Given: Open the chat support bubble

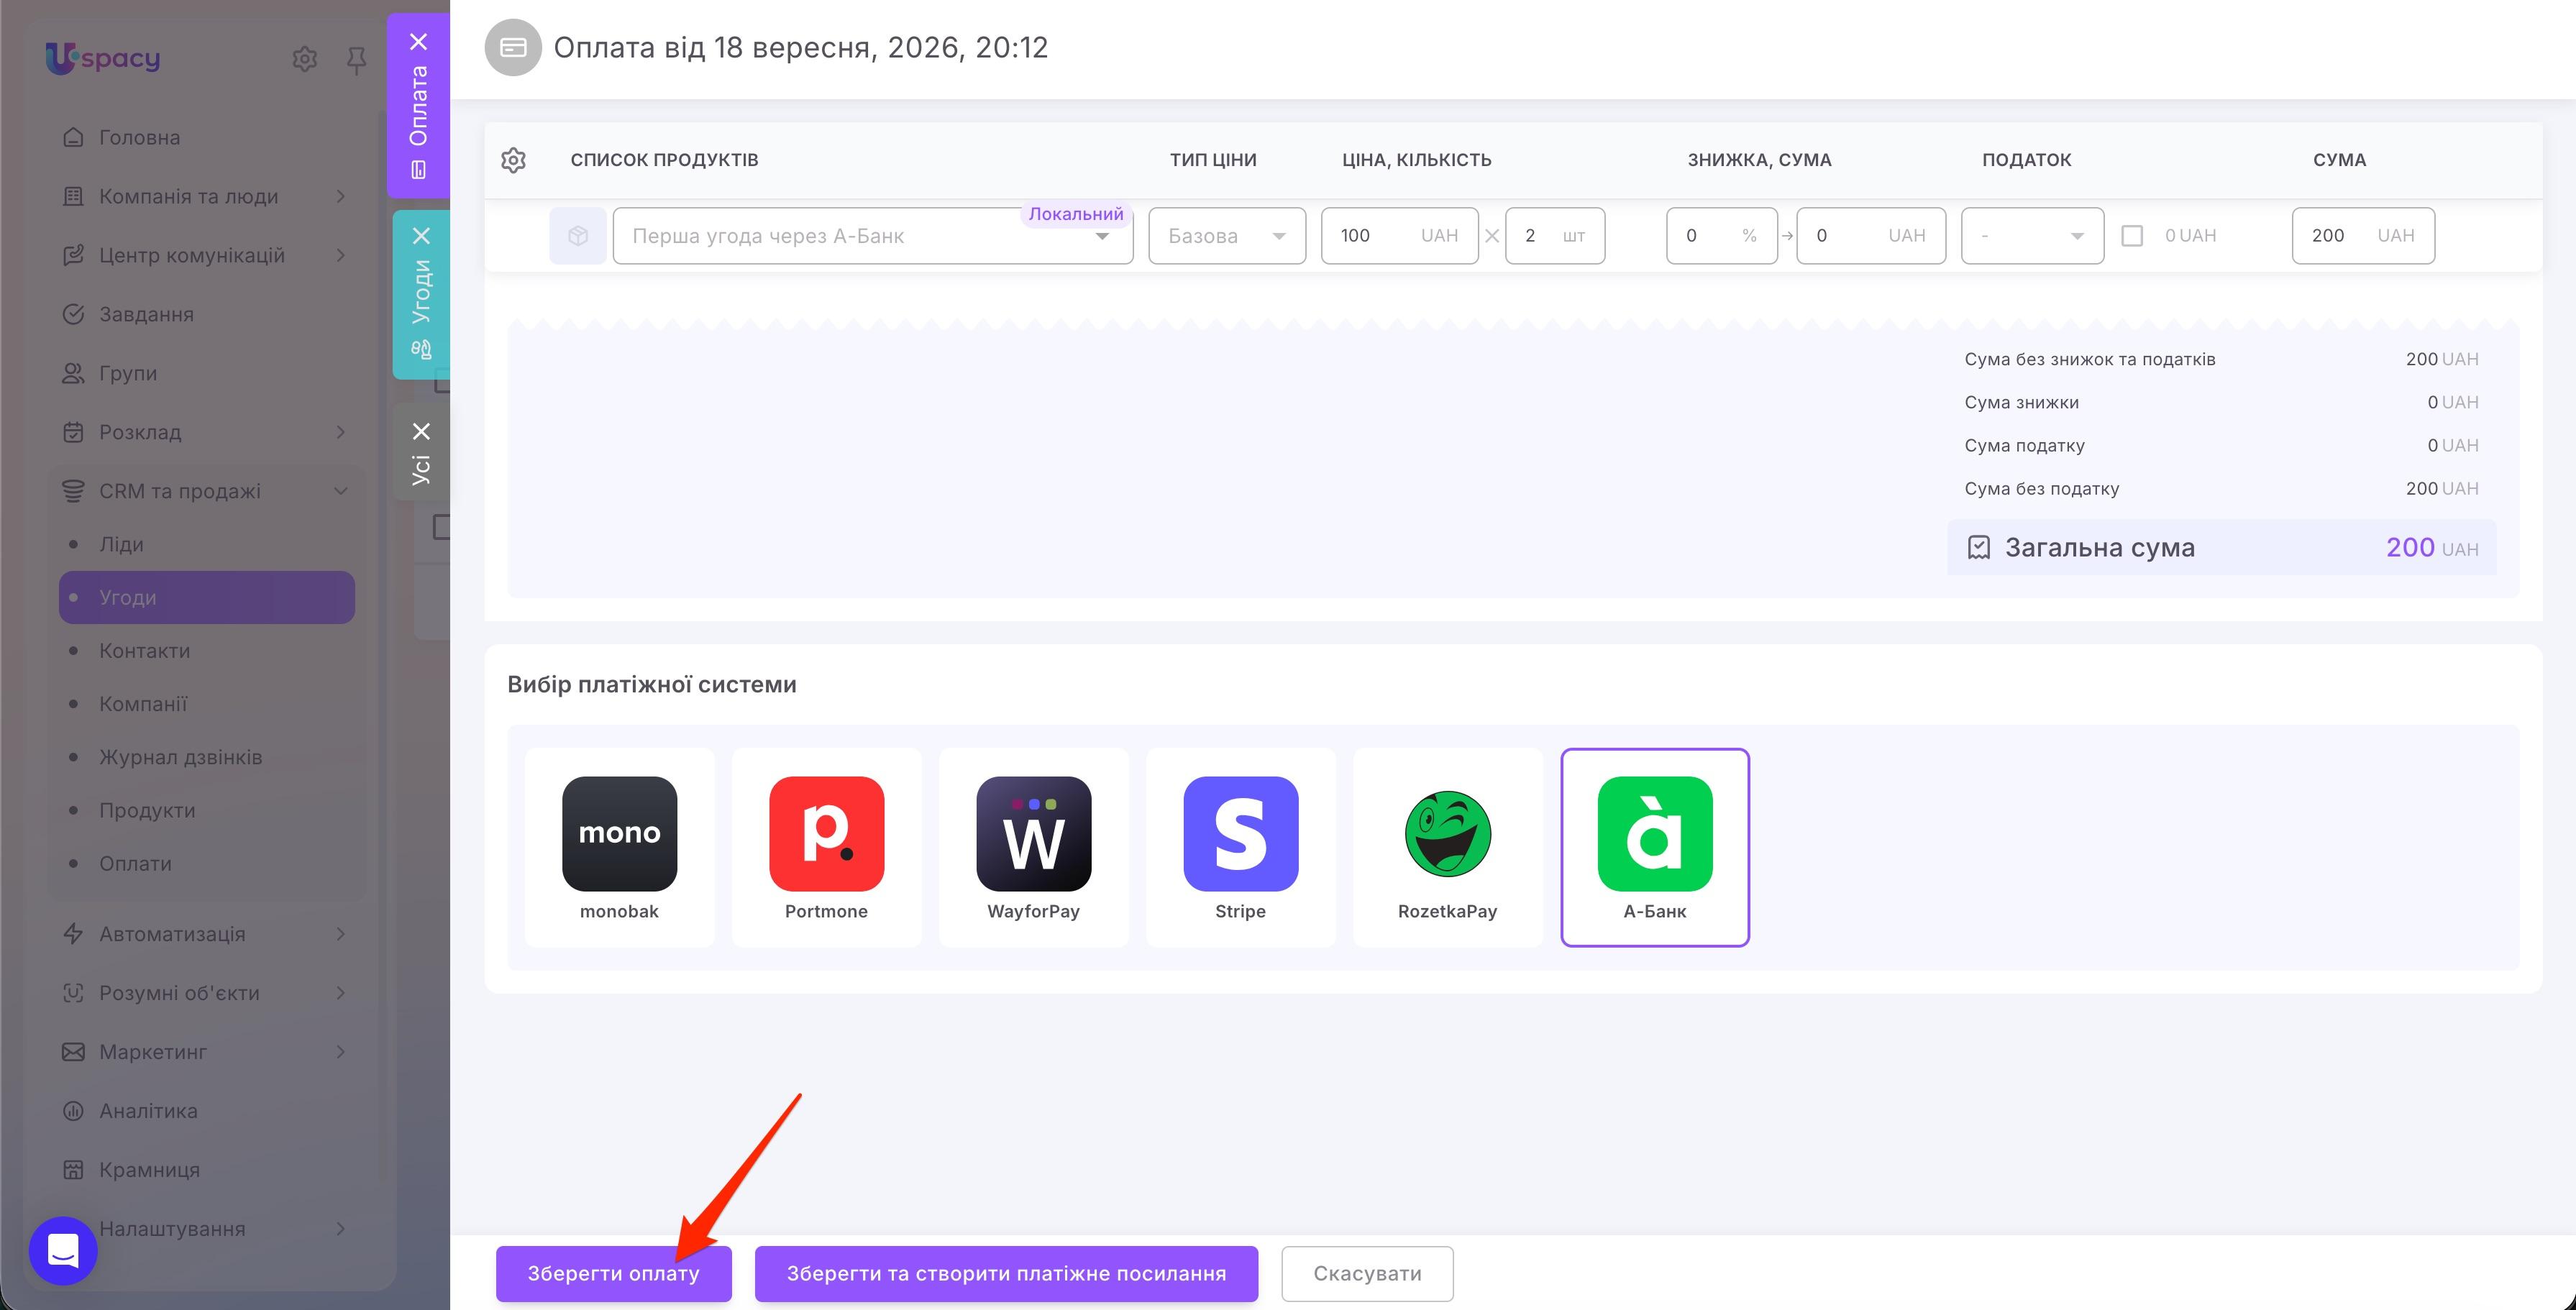Looking at the screenshot, I should coord(63,1250).
